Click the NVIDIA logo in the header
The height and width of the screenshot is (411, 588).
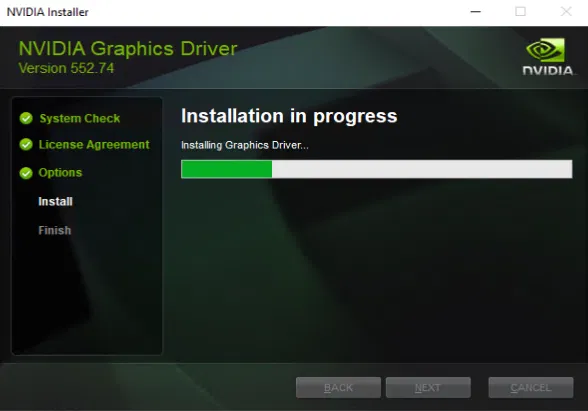pyautogui.click(x=548, y=56)
